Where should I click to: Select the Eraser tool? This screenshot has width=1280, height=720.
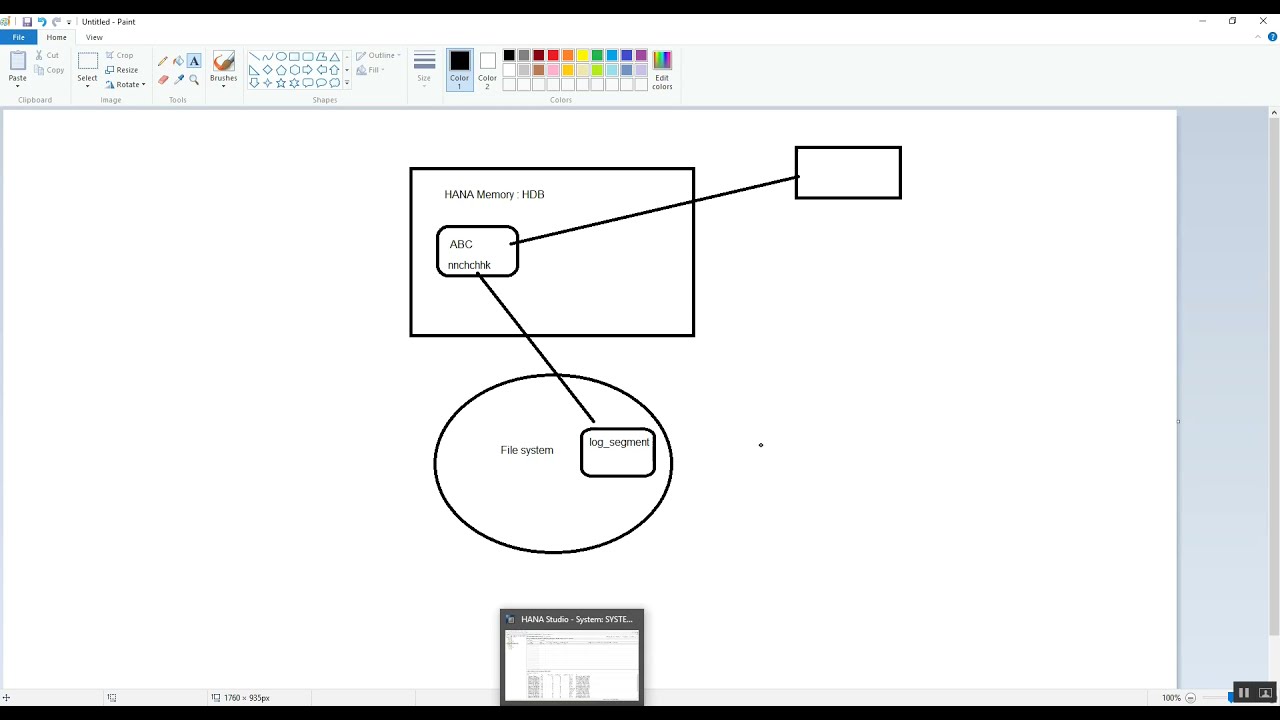click(x=163, y=80)
